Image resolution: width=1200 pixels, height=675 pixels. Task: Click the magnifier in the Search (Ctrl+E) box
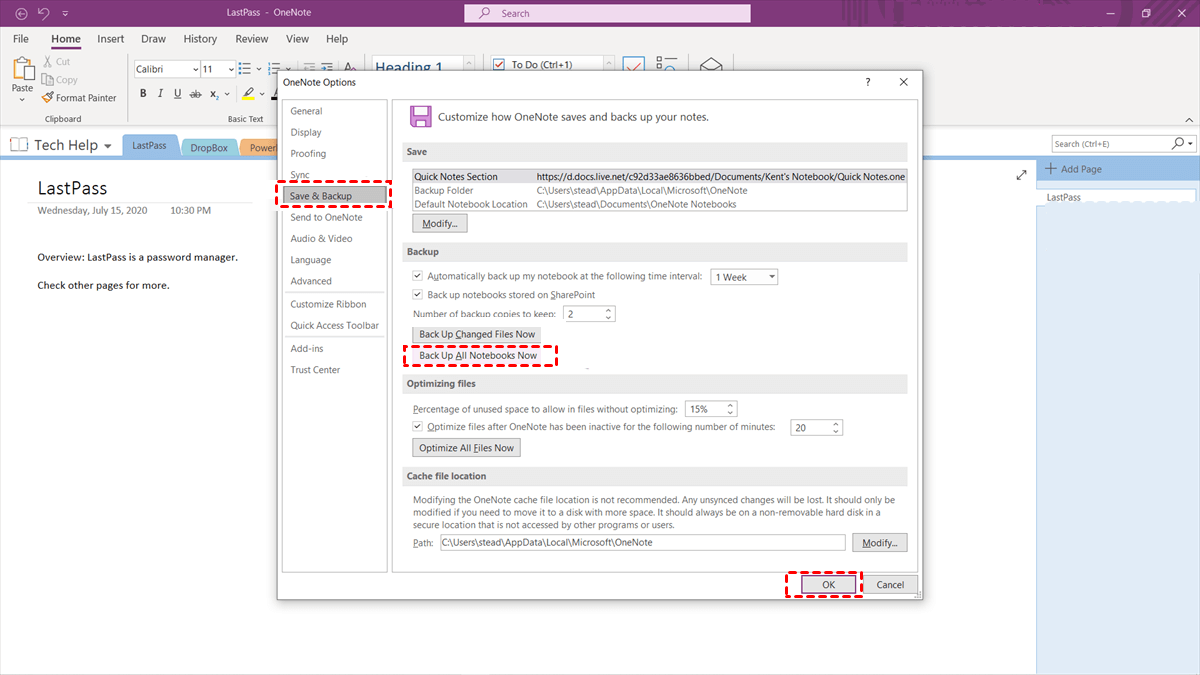tap(1177, 144)
